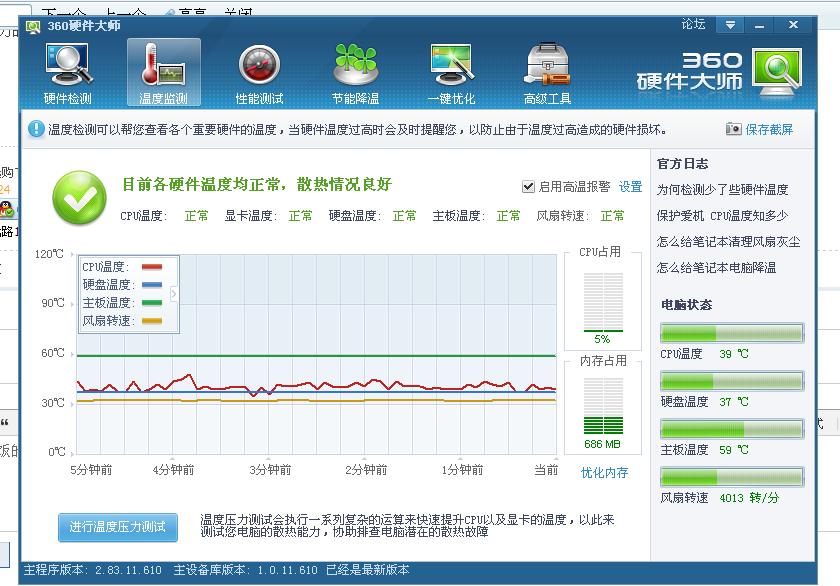The width and height of the screenshot is (840, 586).
Task: Open article 怎么给笔记本电脑降温
Action: 716,267
